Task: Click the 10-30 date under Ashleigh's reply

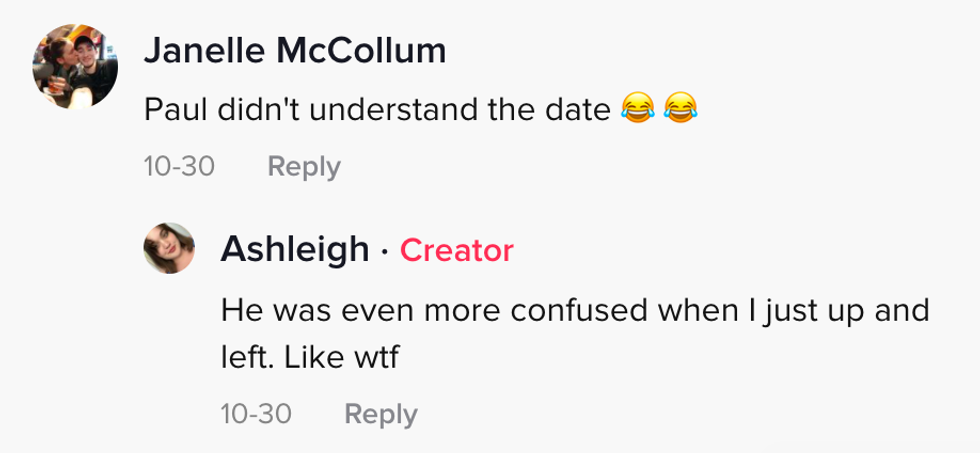Action: 256,414
